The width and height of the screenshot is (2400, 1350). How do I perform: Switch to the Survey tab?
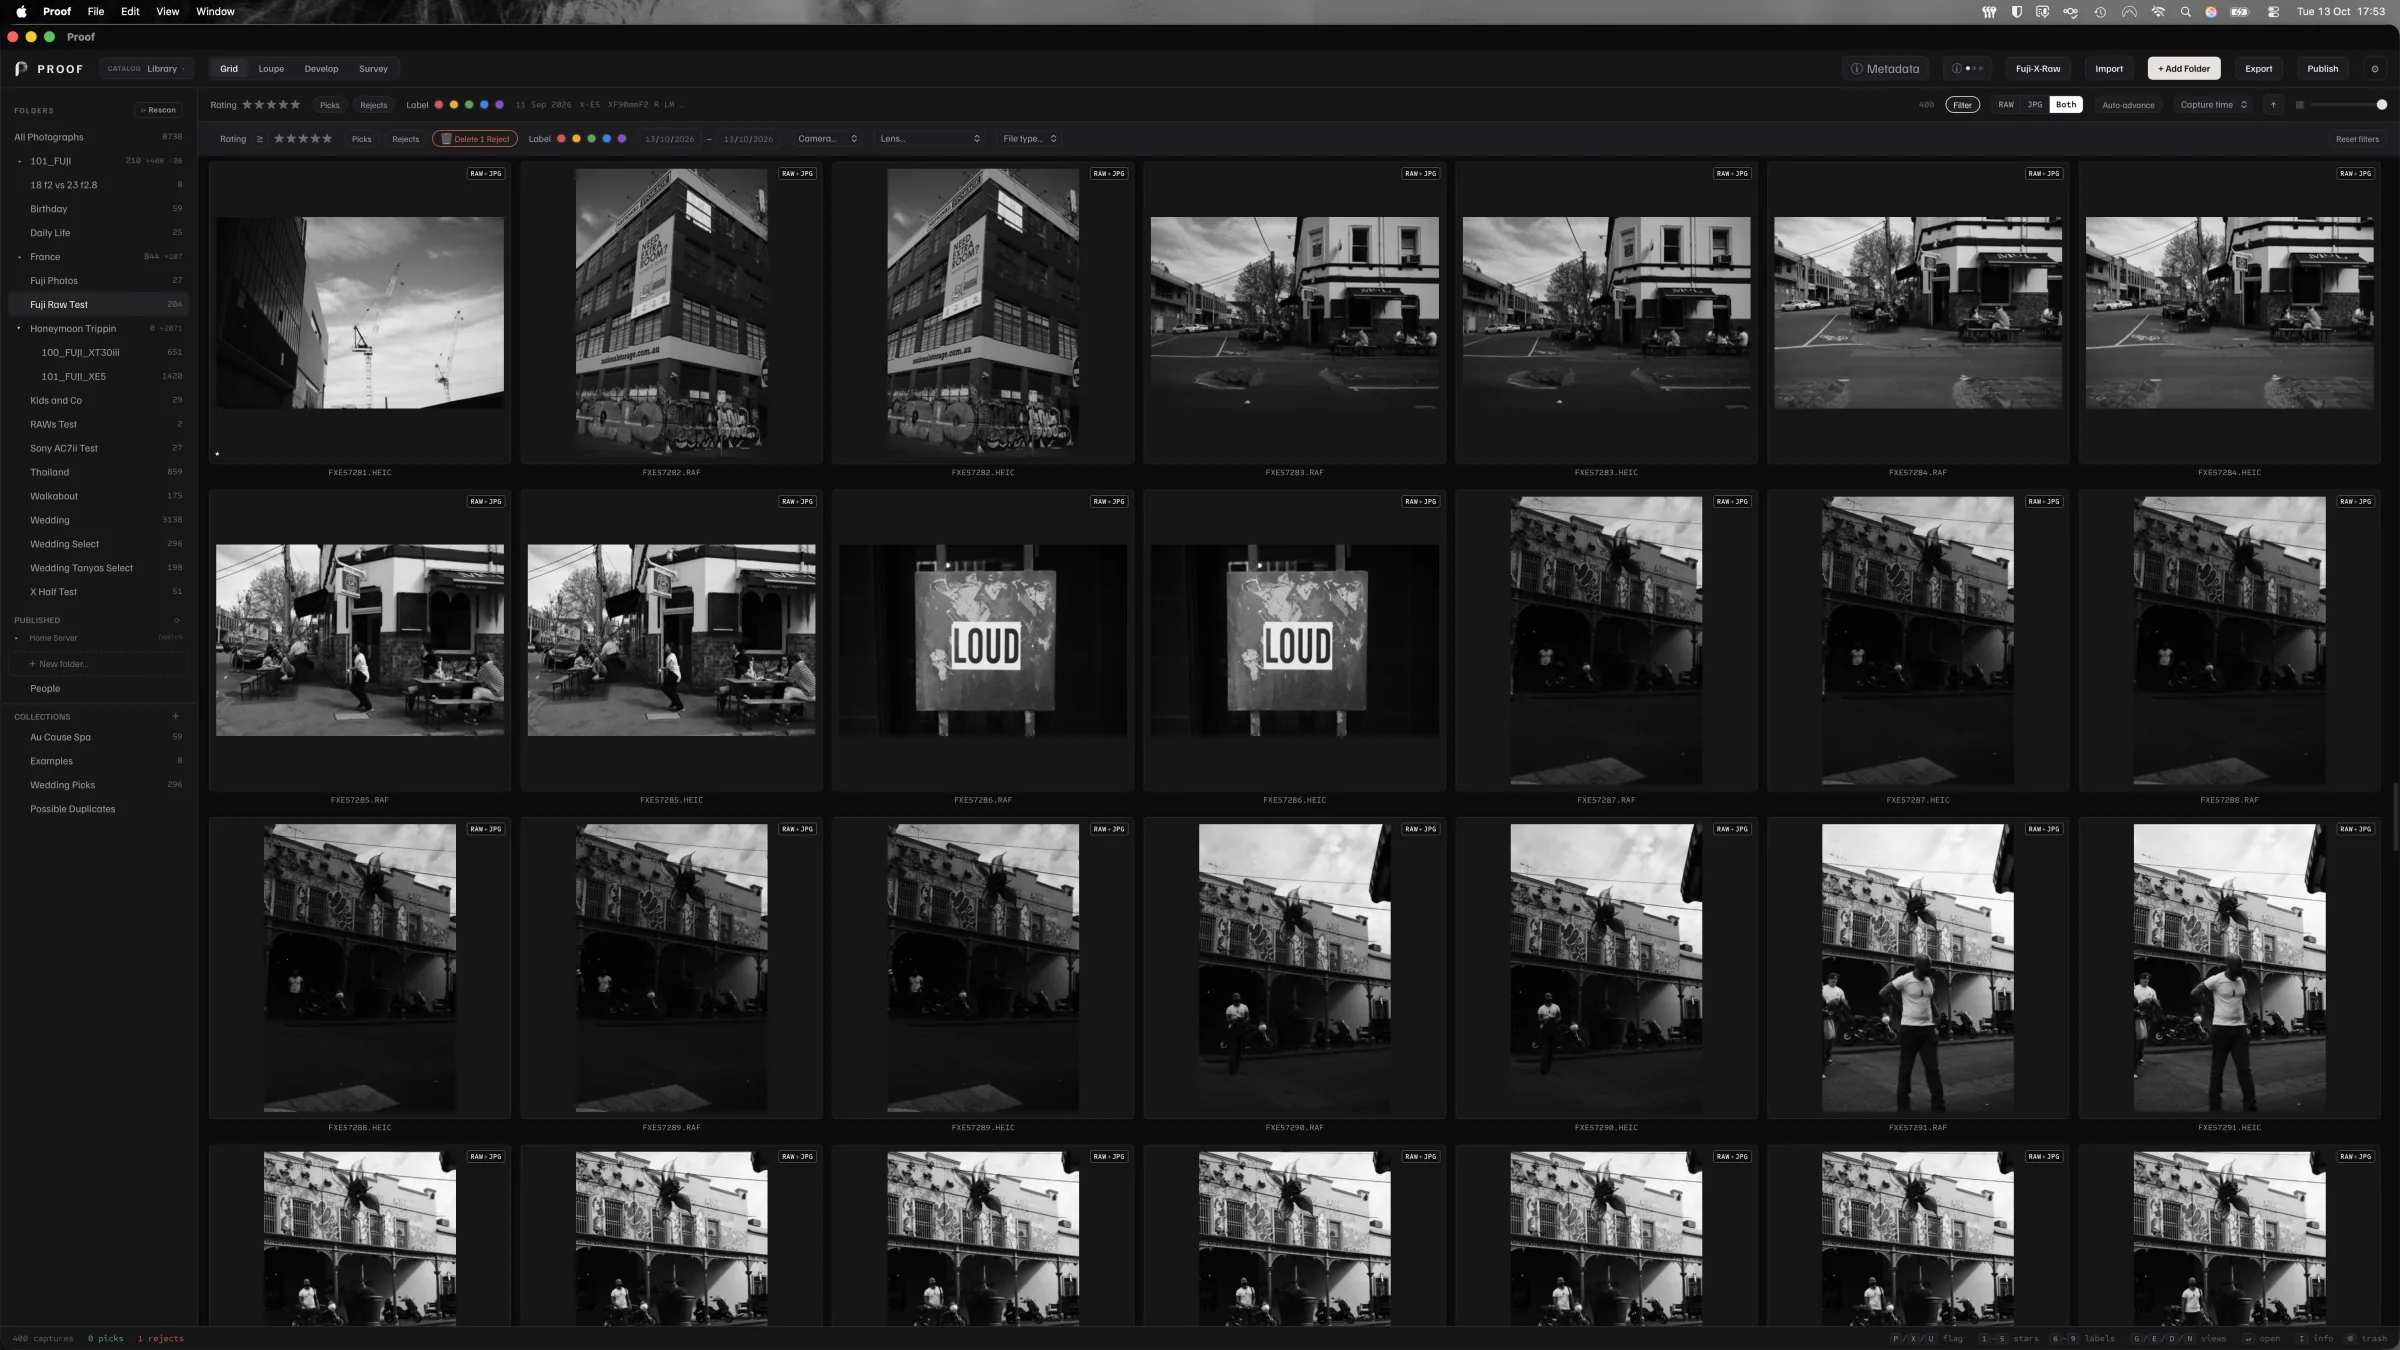point(373,69)
